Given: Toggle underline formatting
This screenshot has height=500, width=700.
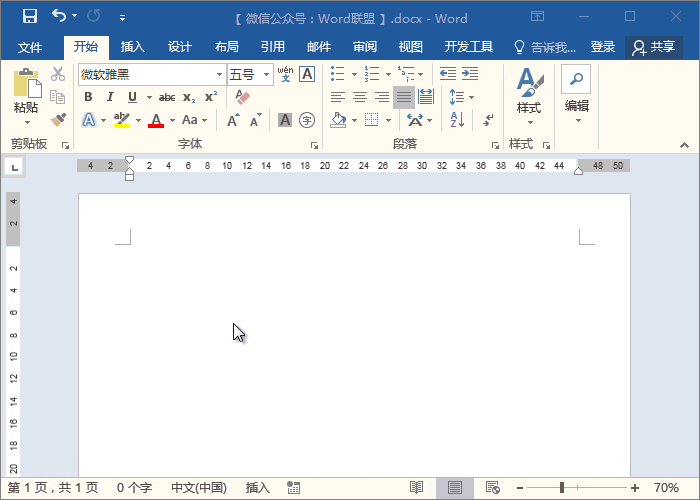Looking at the screenshot, I should (x=132, y=97).
